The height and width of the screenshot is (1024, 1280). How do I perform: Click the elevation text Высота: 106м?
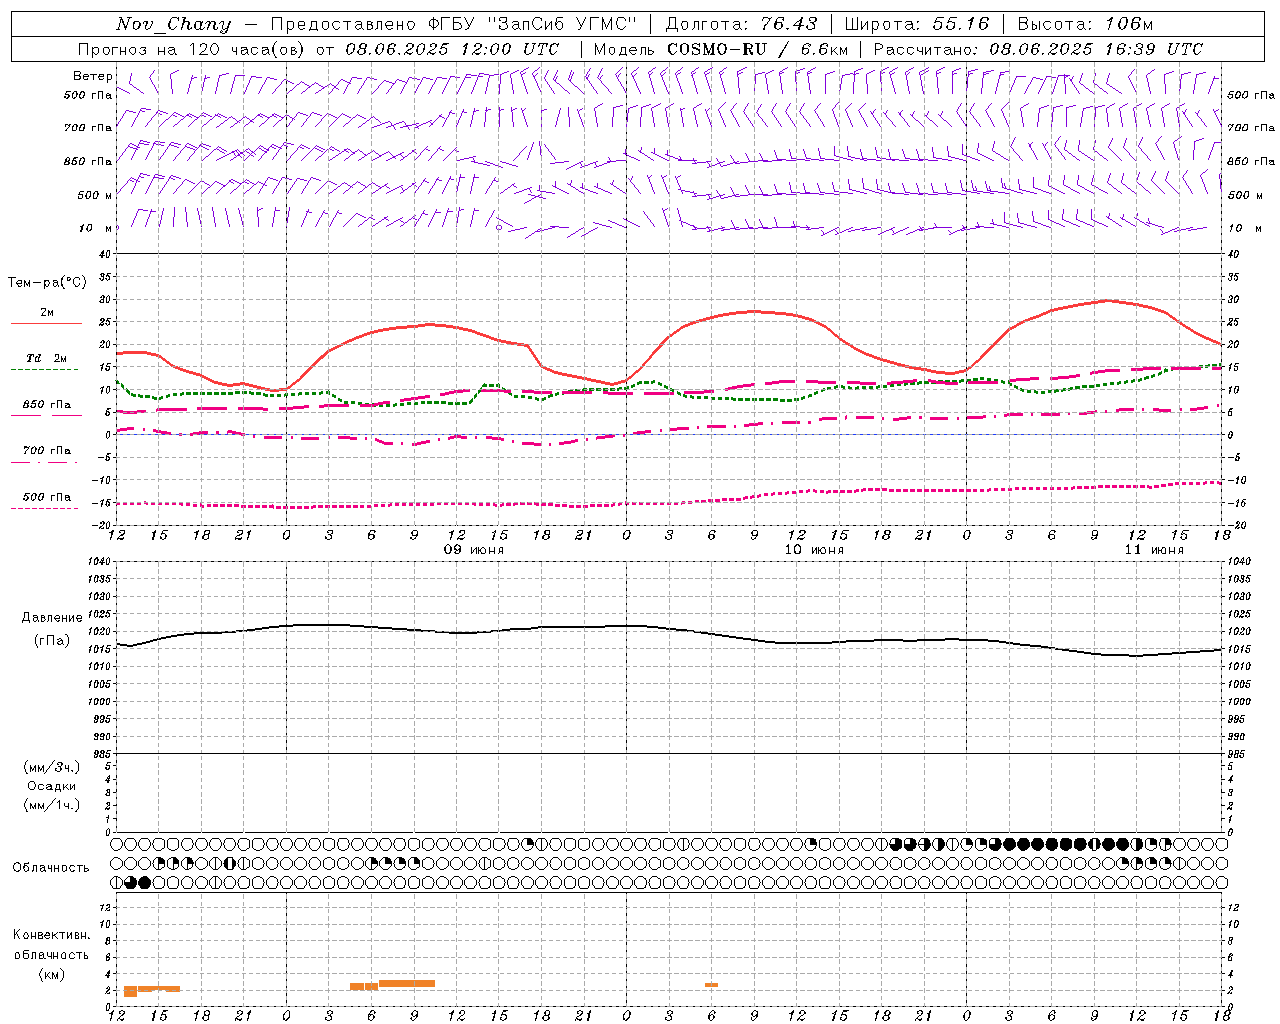pos(1085,24)
